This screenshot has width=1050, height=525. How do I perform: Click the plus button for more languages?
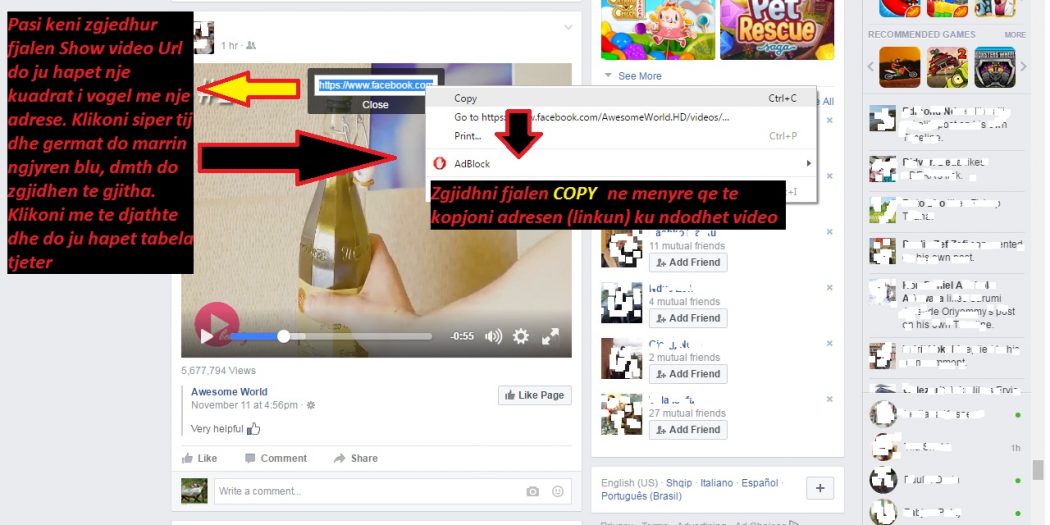820,488
